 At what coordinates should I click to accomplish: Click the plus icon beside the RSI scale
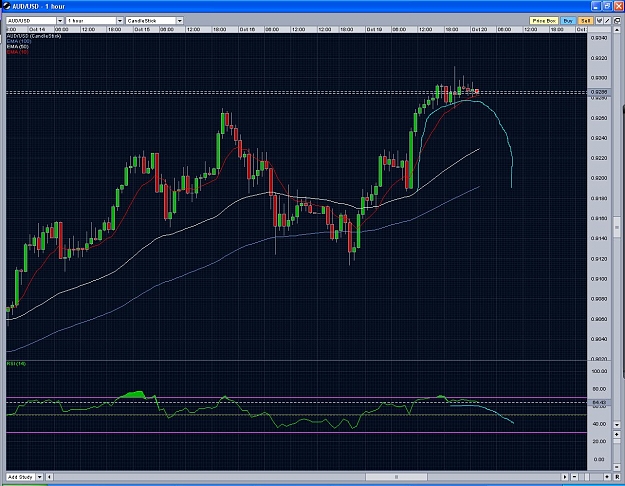coord(617,434)
